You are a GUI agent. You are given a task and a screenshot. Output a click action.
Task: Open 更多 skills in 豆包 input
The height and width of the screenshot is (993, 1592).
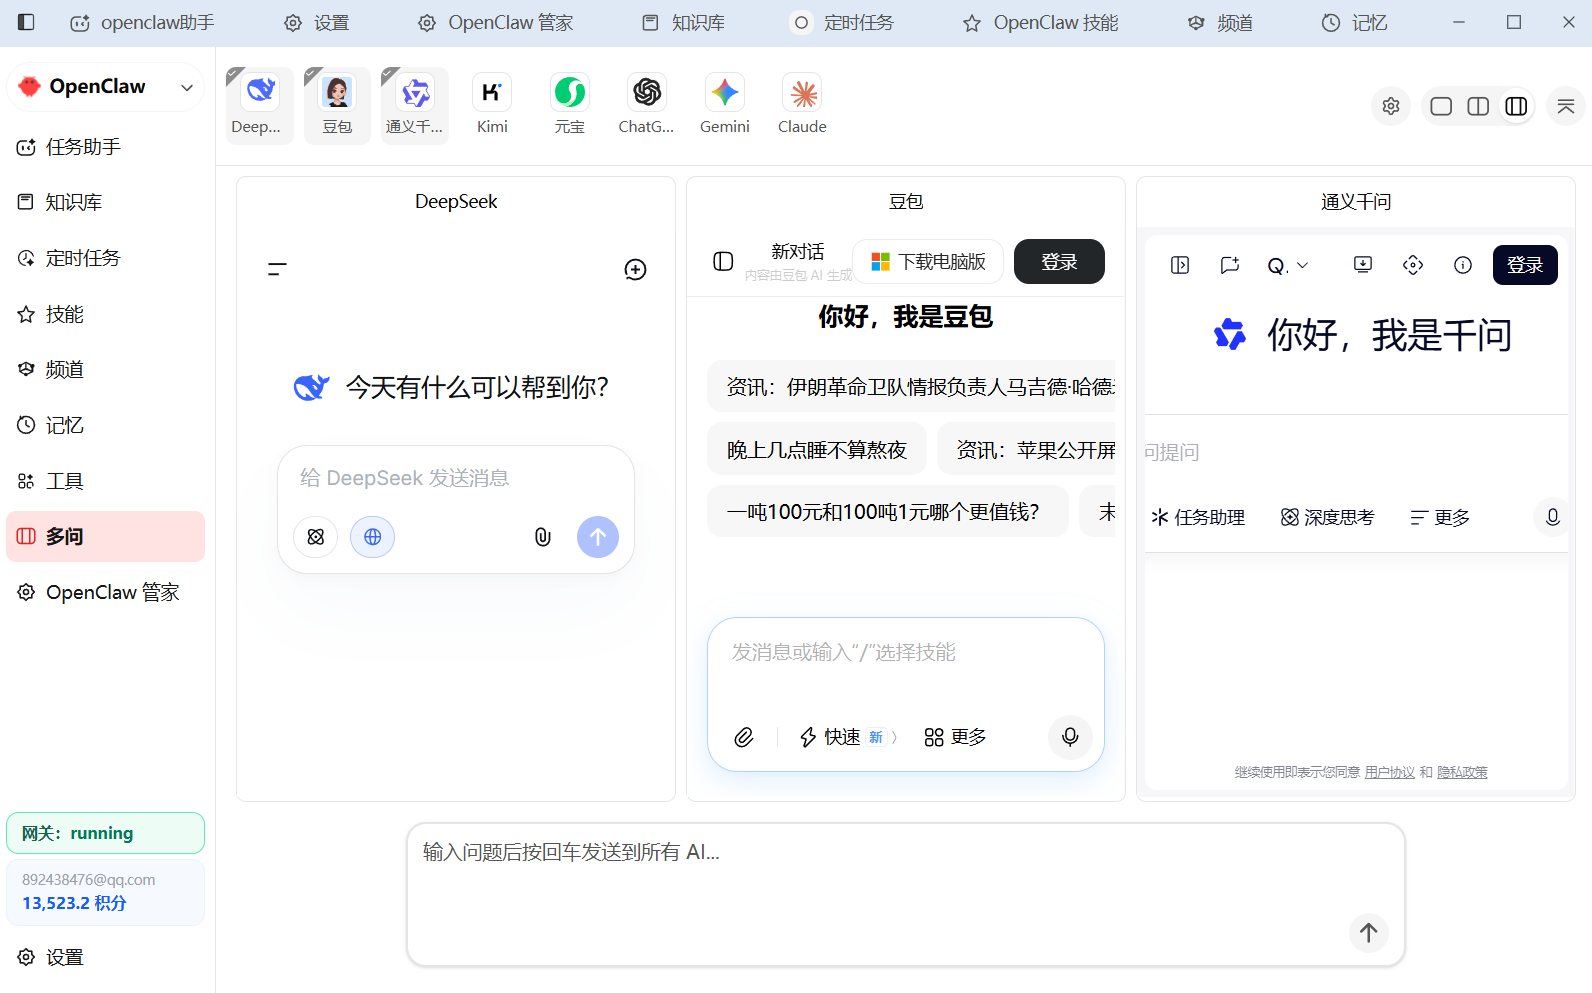(x=955, y=737)
